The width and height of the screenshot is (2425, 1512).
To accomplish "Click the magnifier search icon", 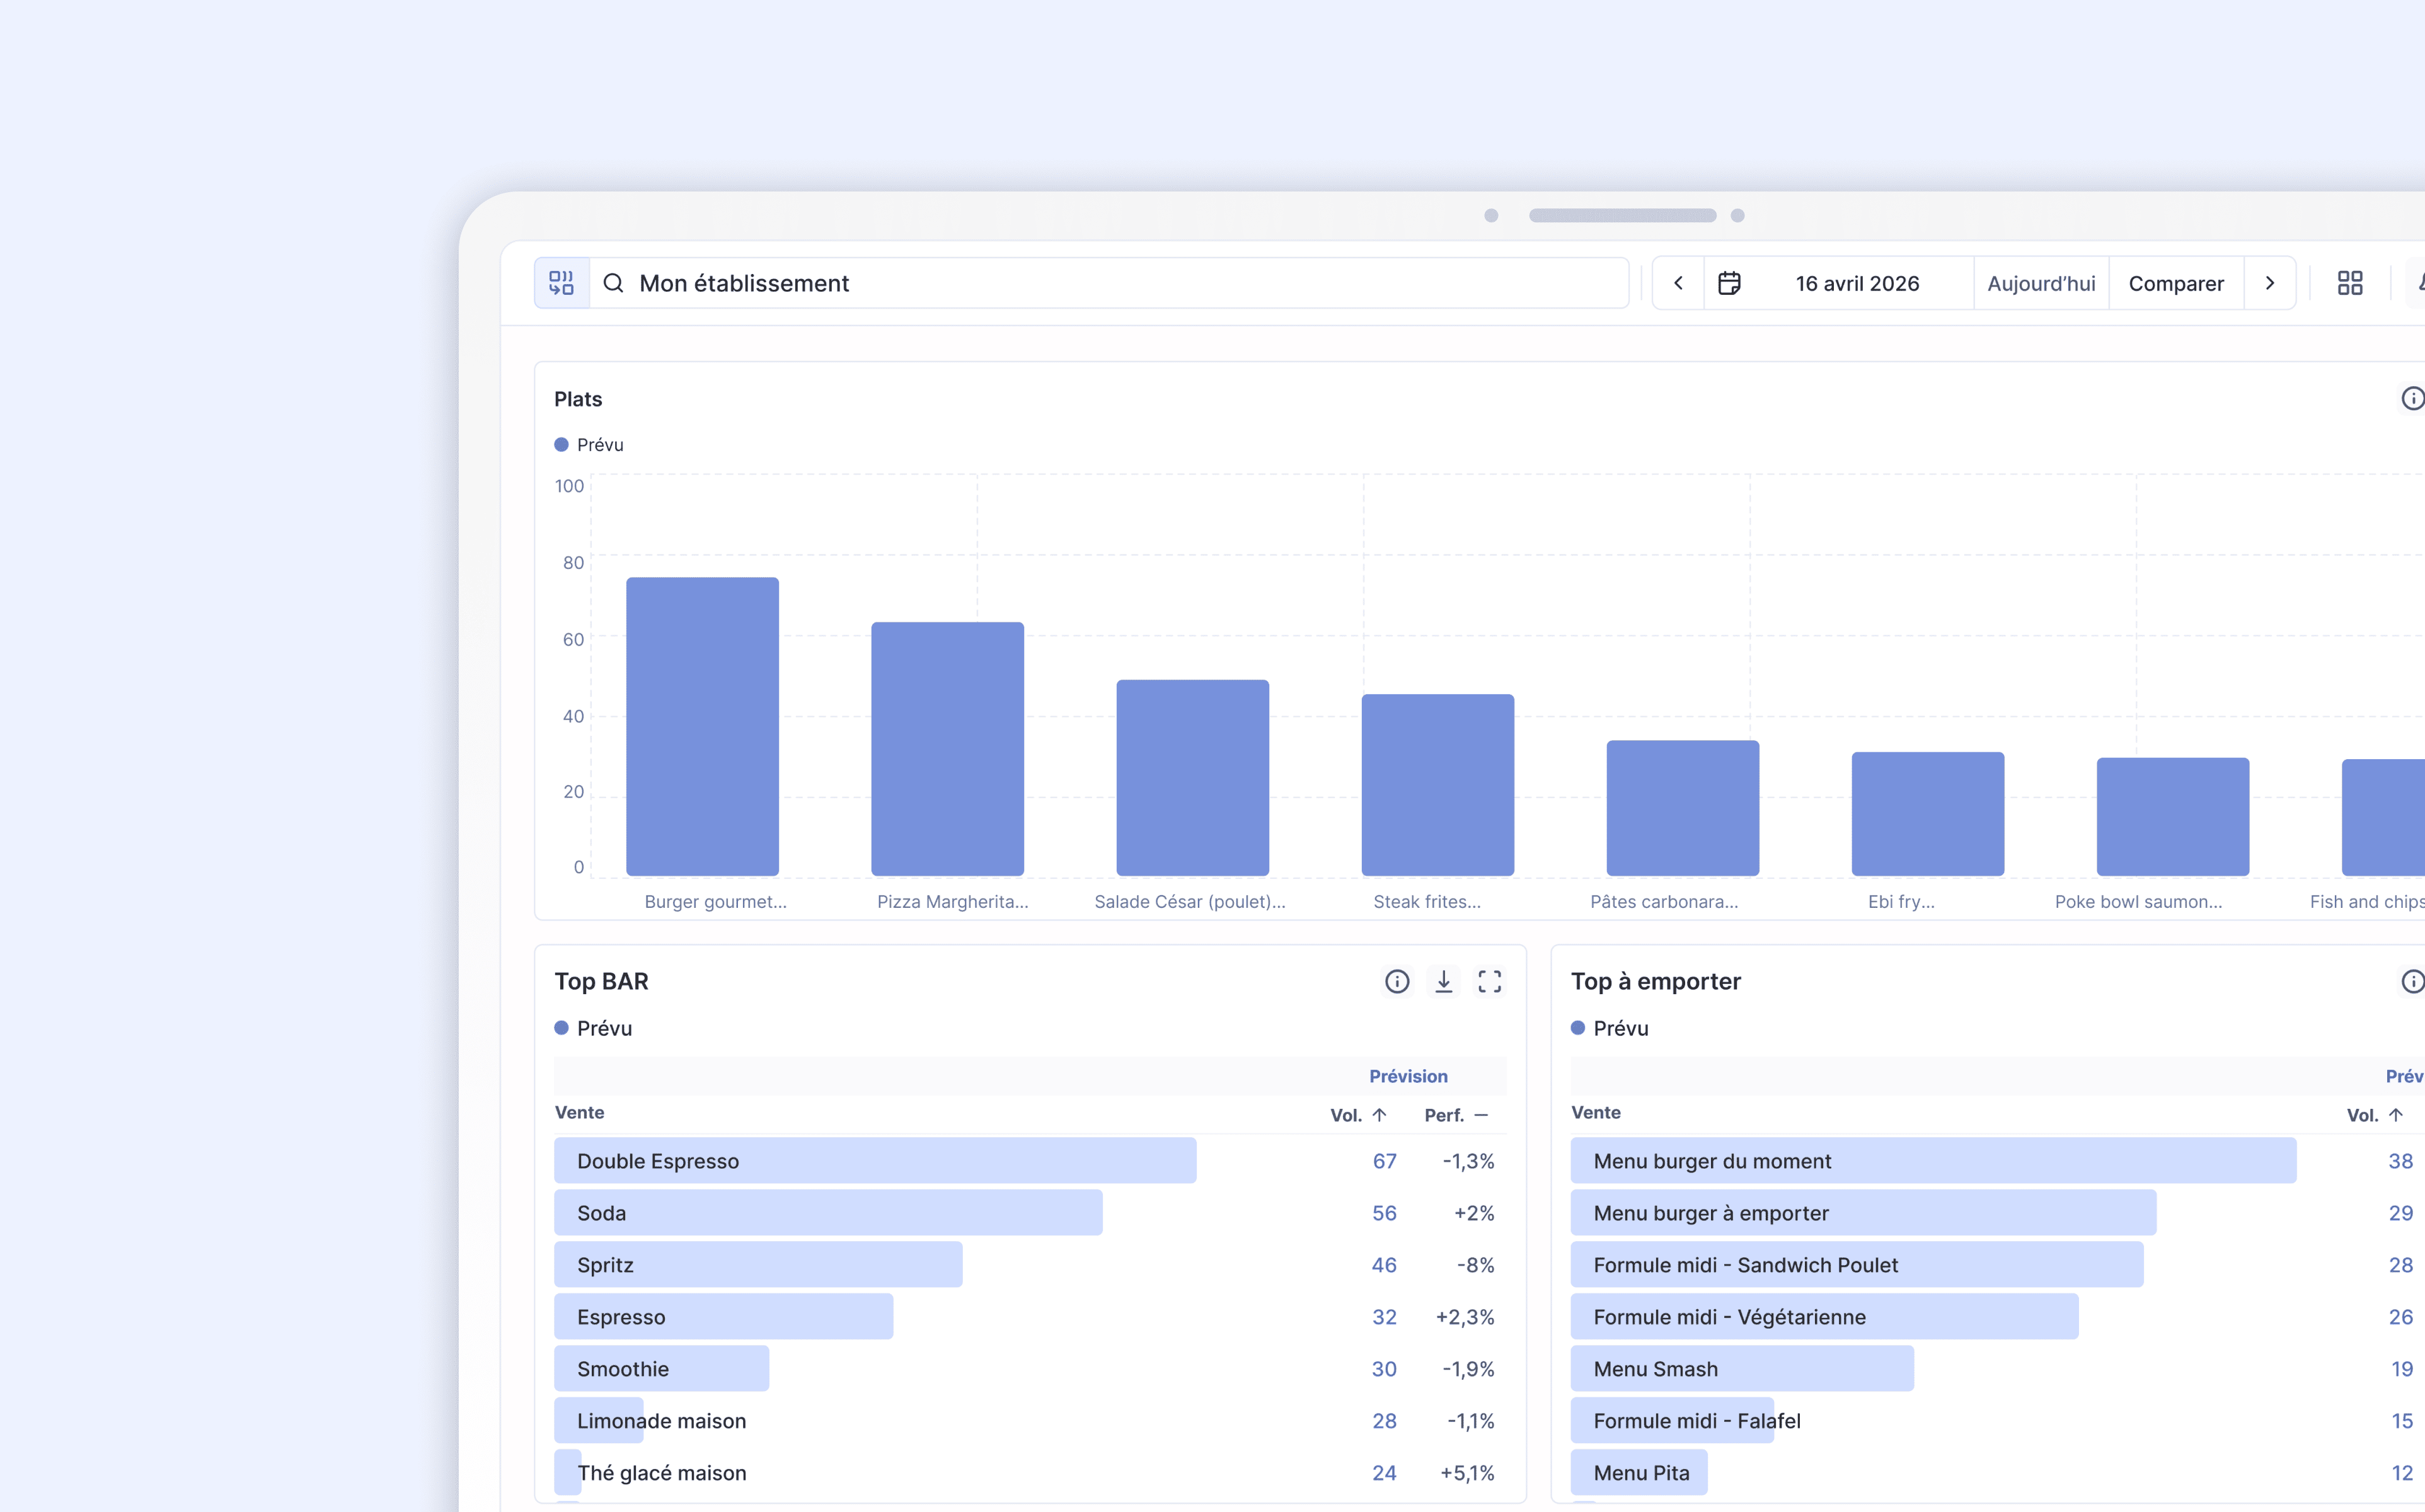I will tap(613, 283).
